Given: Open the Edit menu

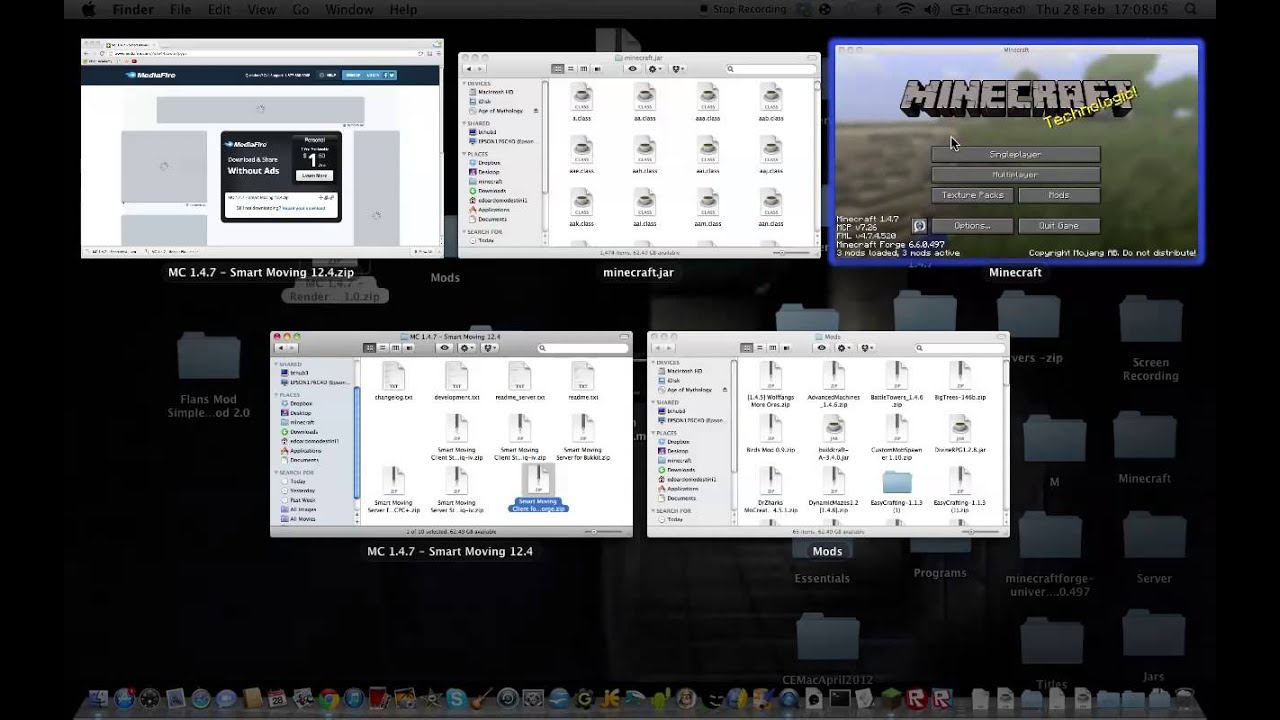Looking at the screenshot, I should pos(219,10).
